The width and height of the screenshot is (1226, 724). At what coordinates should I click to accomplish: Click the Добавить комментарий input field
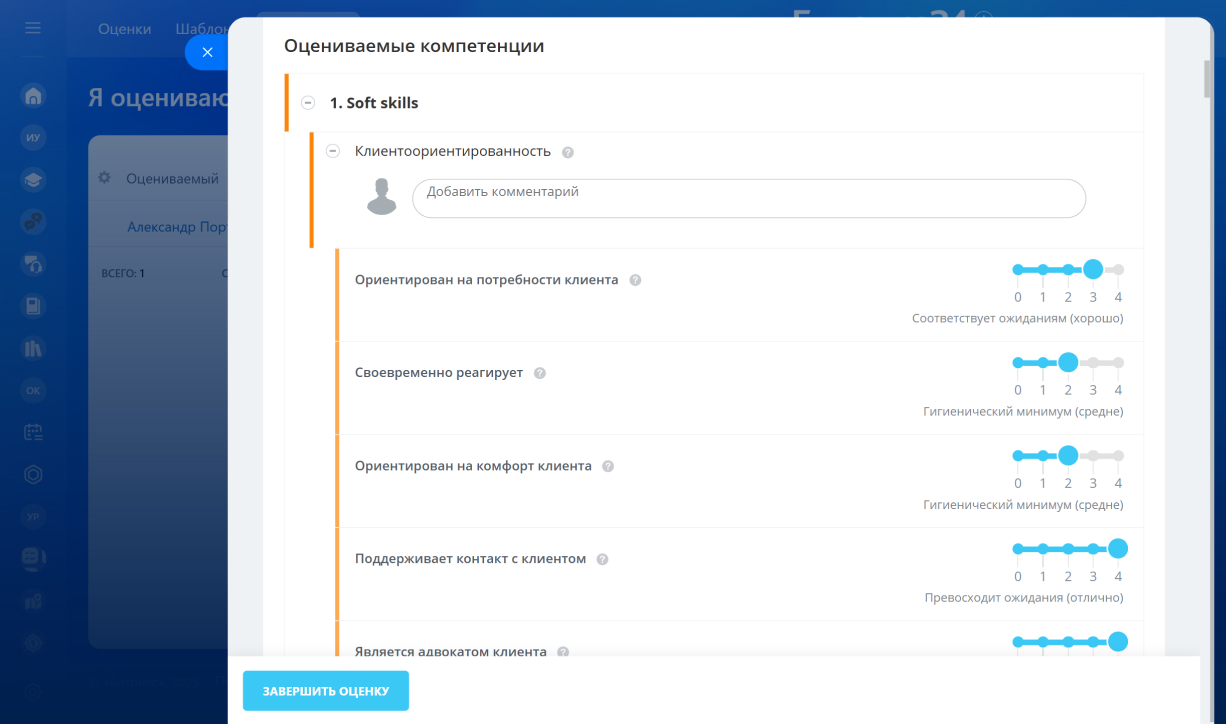pos(748,198)
